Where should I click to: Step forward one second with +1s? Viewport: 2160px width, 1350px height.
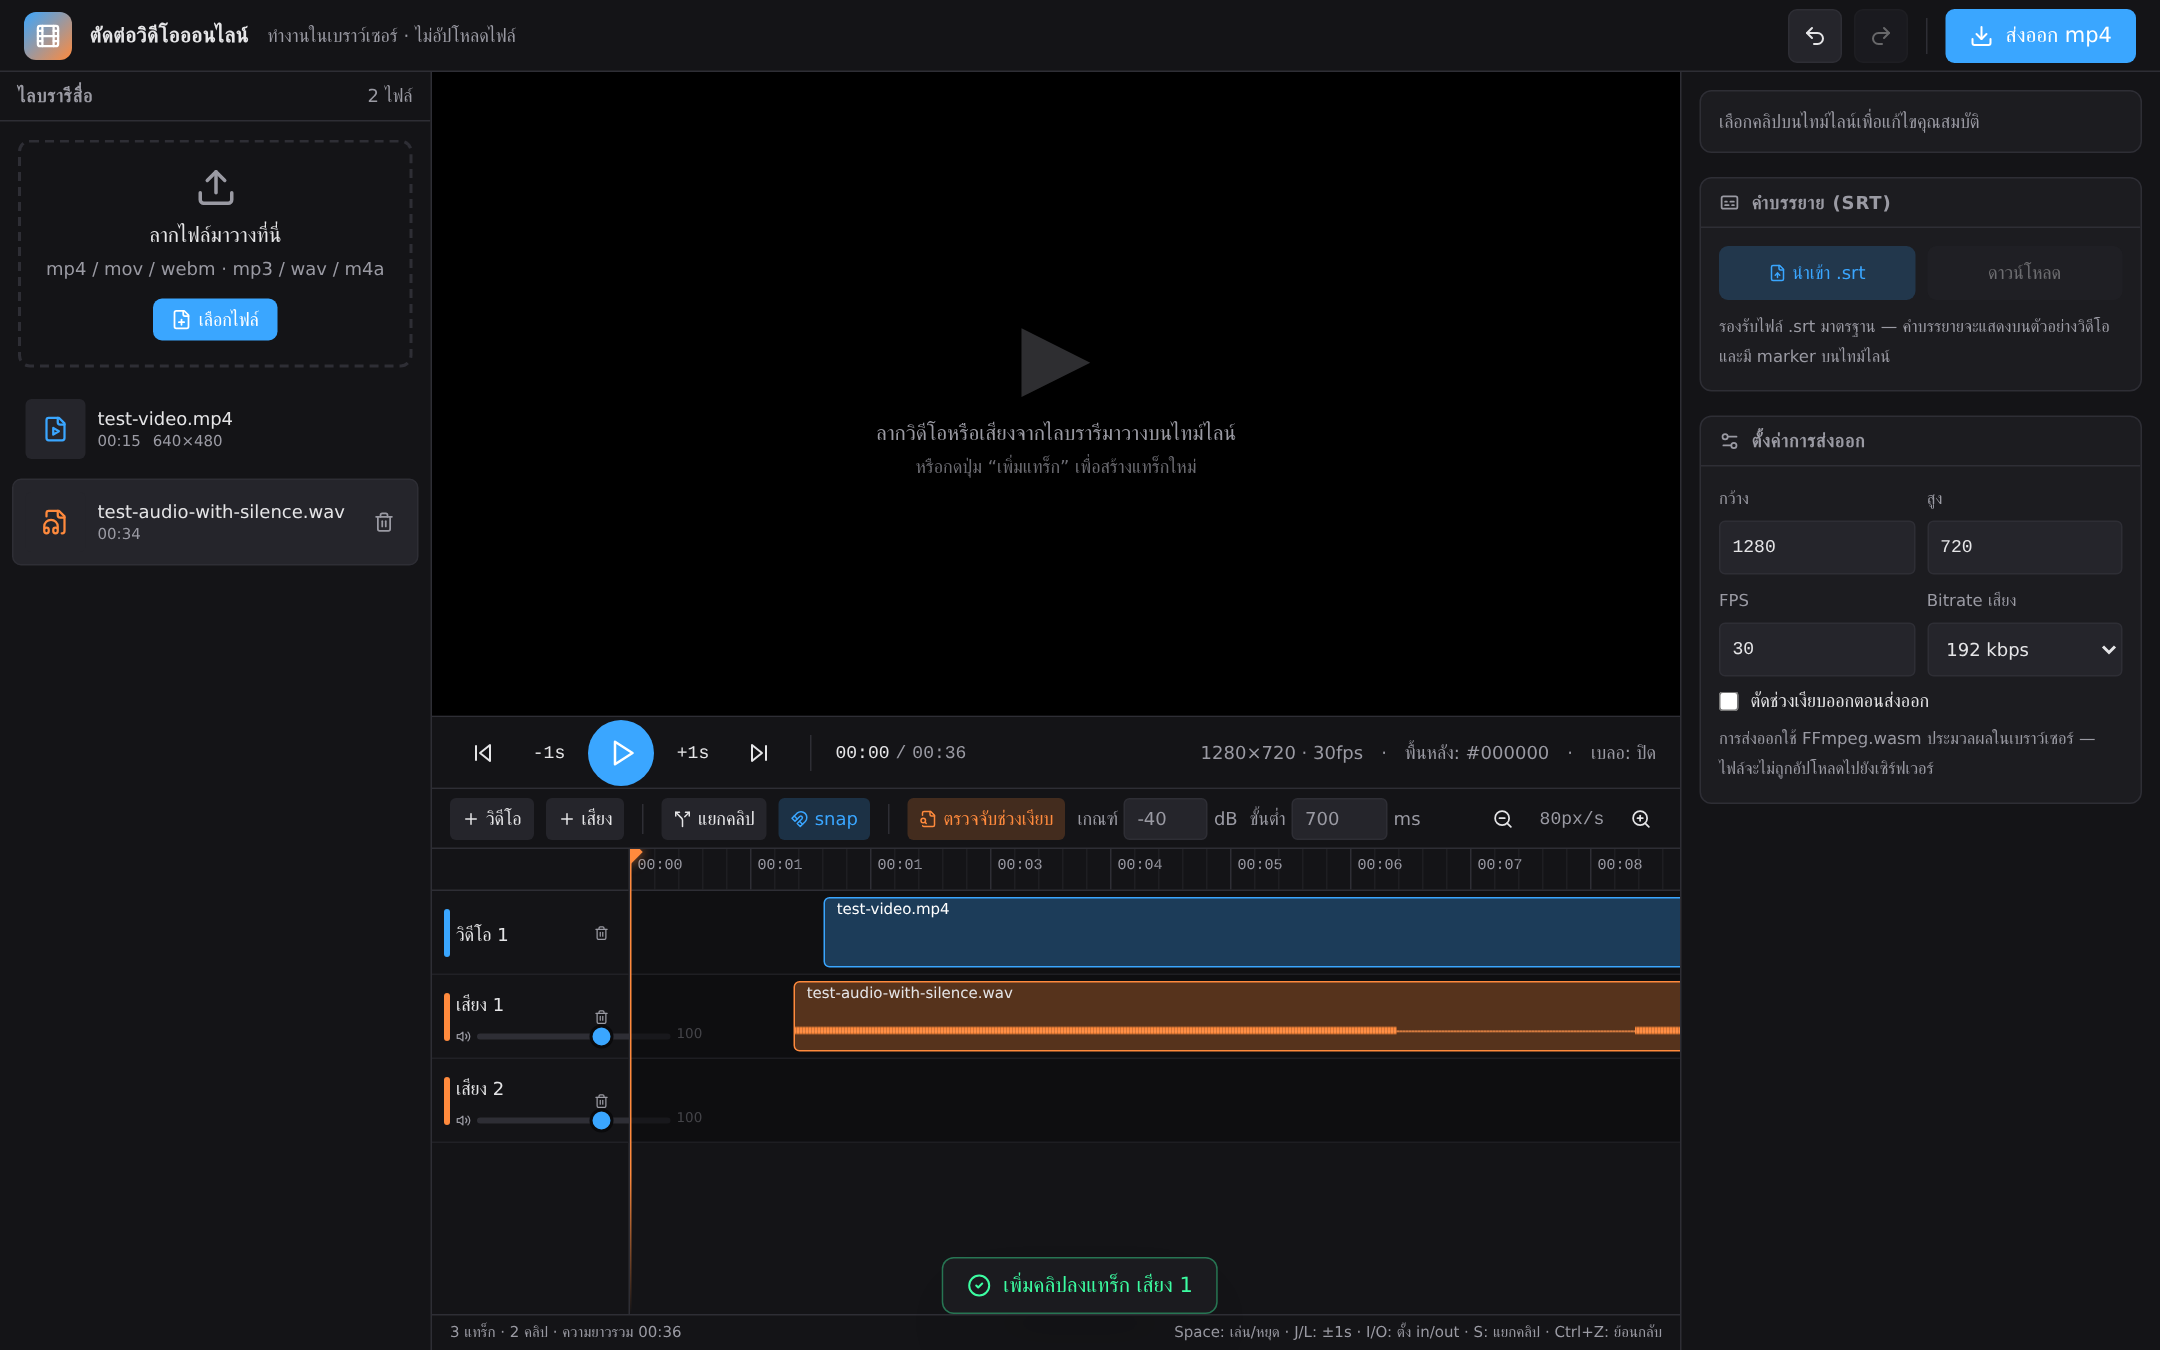[692, 753]
